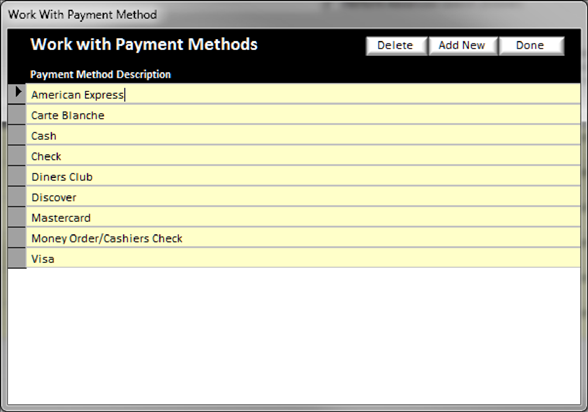Select the Visa payment method field
Image resolution: width=588 pixels, height=412 pixels.
(303, 258)
